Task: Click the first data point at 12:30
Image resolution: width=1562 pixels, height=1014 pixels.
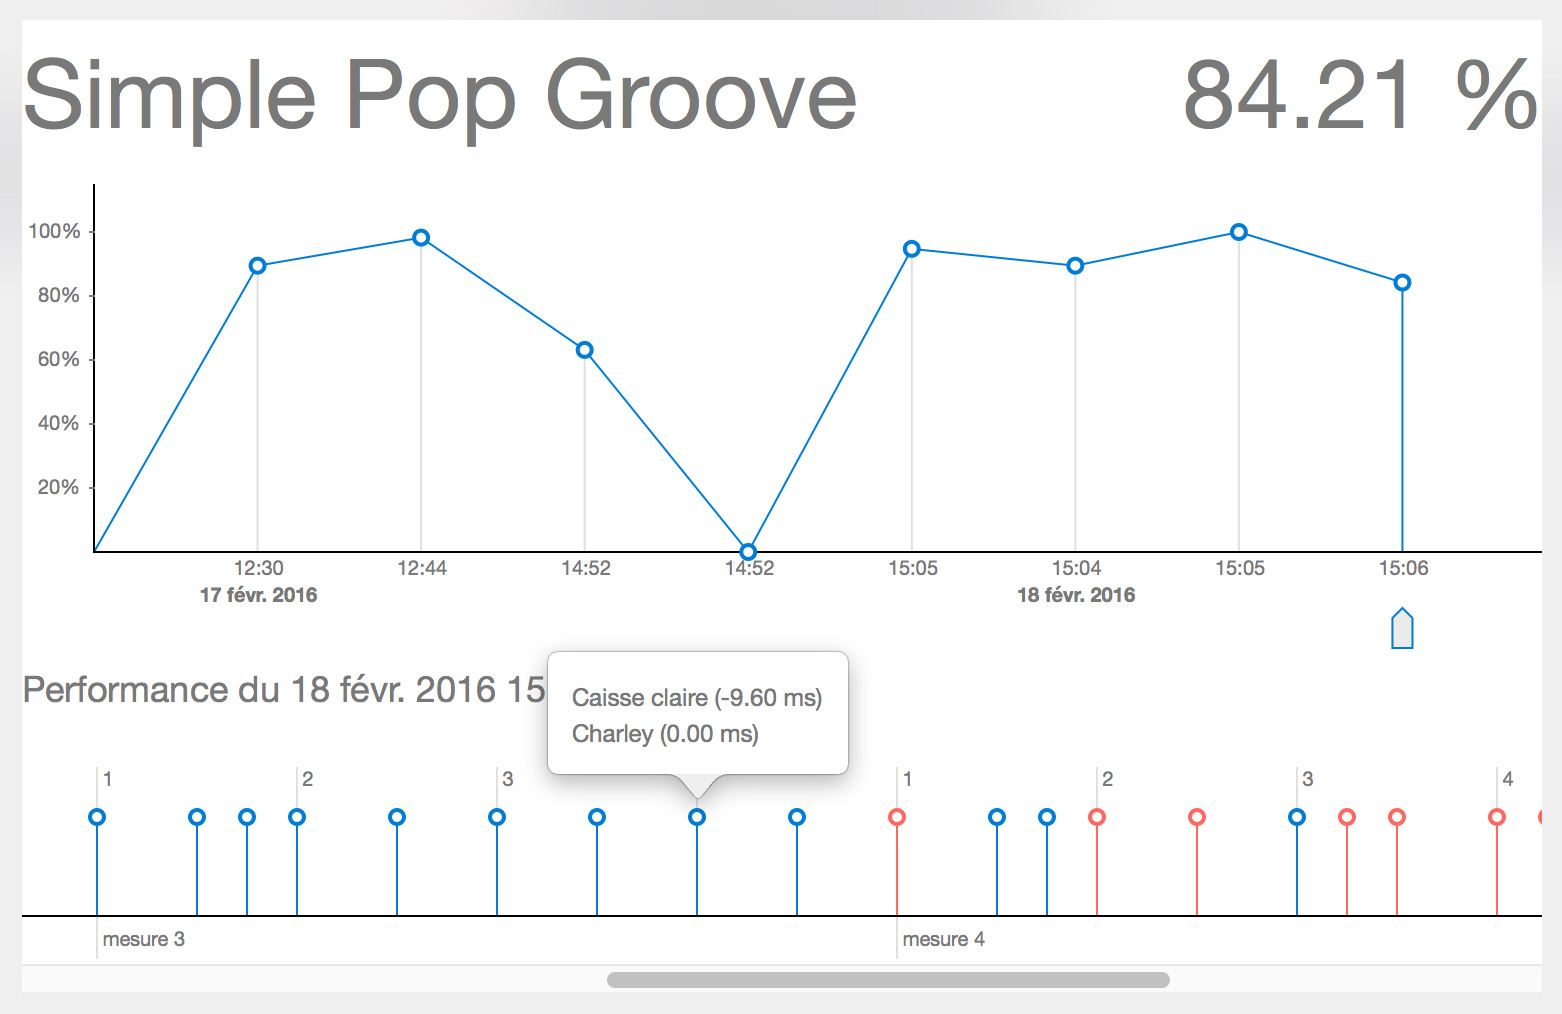Action: point(259,265)
